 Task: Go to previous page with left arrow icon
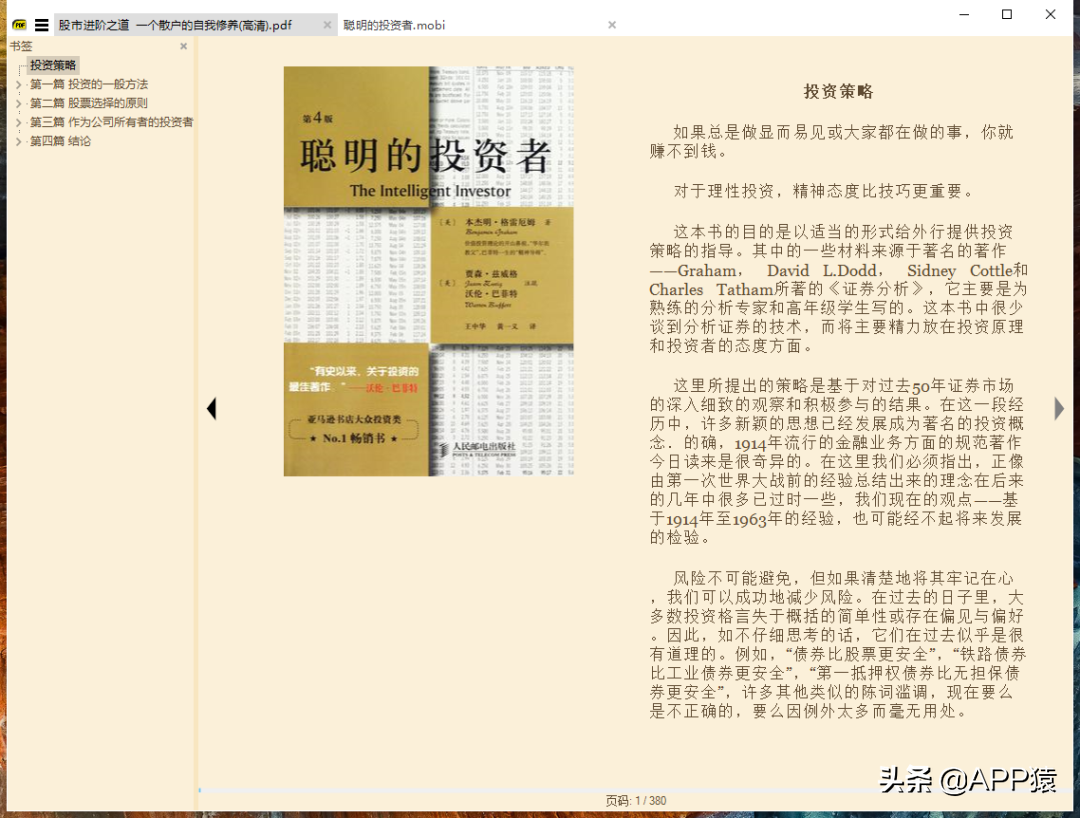(212, 408)
